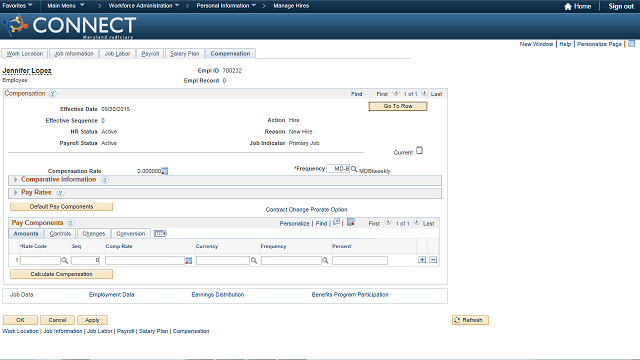The width and height of the screenshot is (640, 360).
Task: Open New Window link
Action: 536,44
